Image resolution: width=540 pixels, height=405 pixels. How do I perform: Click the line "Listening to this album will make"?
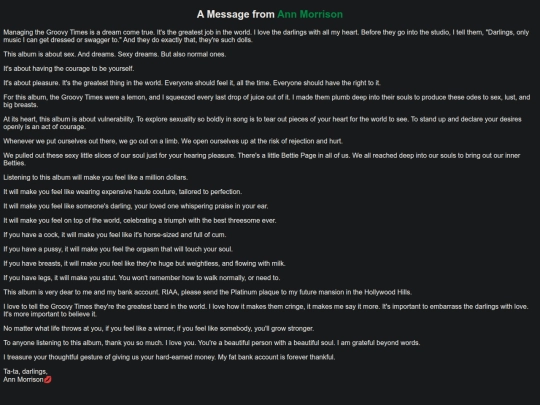pos(95,177)
